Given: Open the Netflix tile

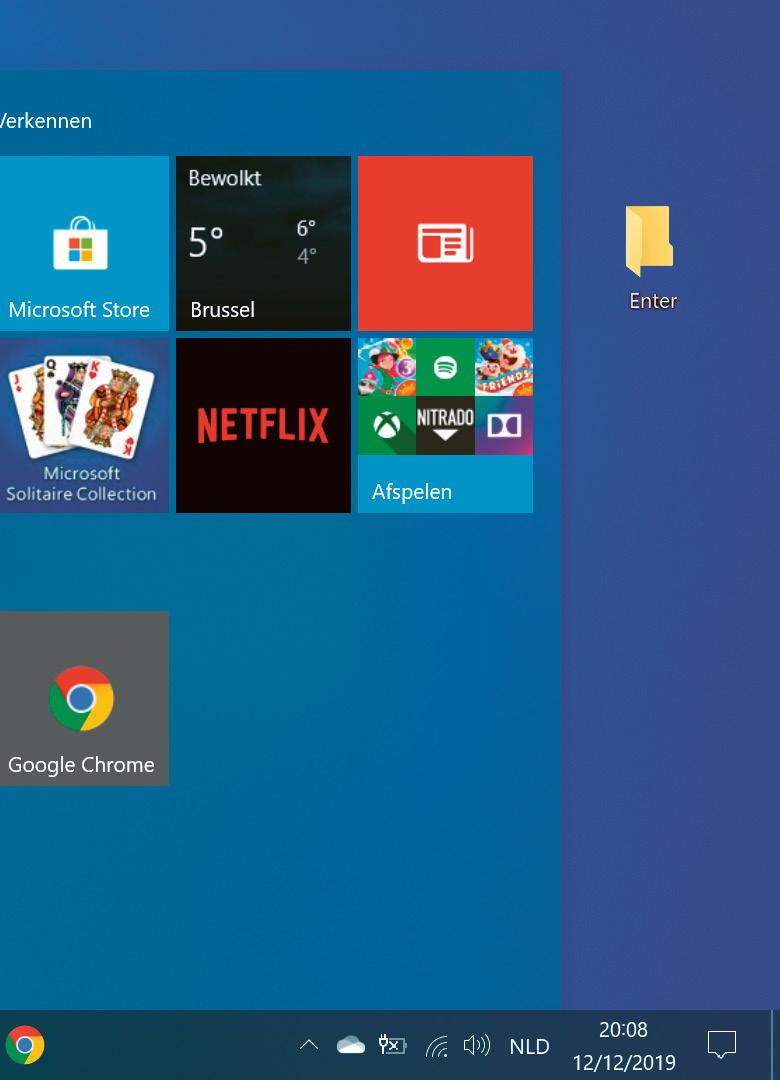Looking at the screenshot, I should point(263,425).
